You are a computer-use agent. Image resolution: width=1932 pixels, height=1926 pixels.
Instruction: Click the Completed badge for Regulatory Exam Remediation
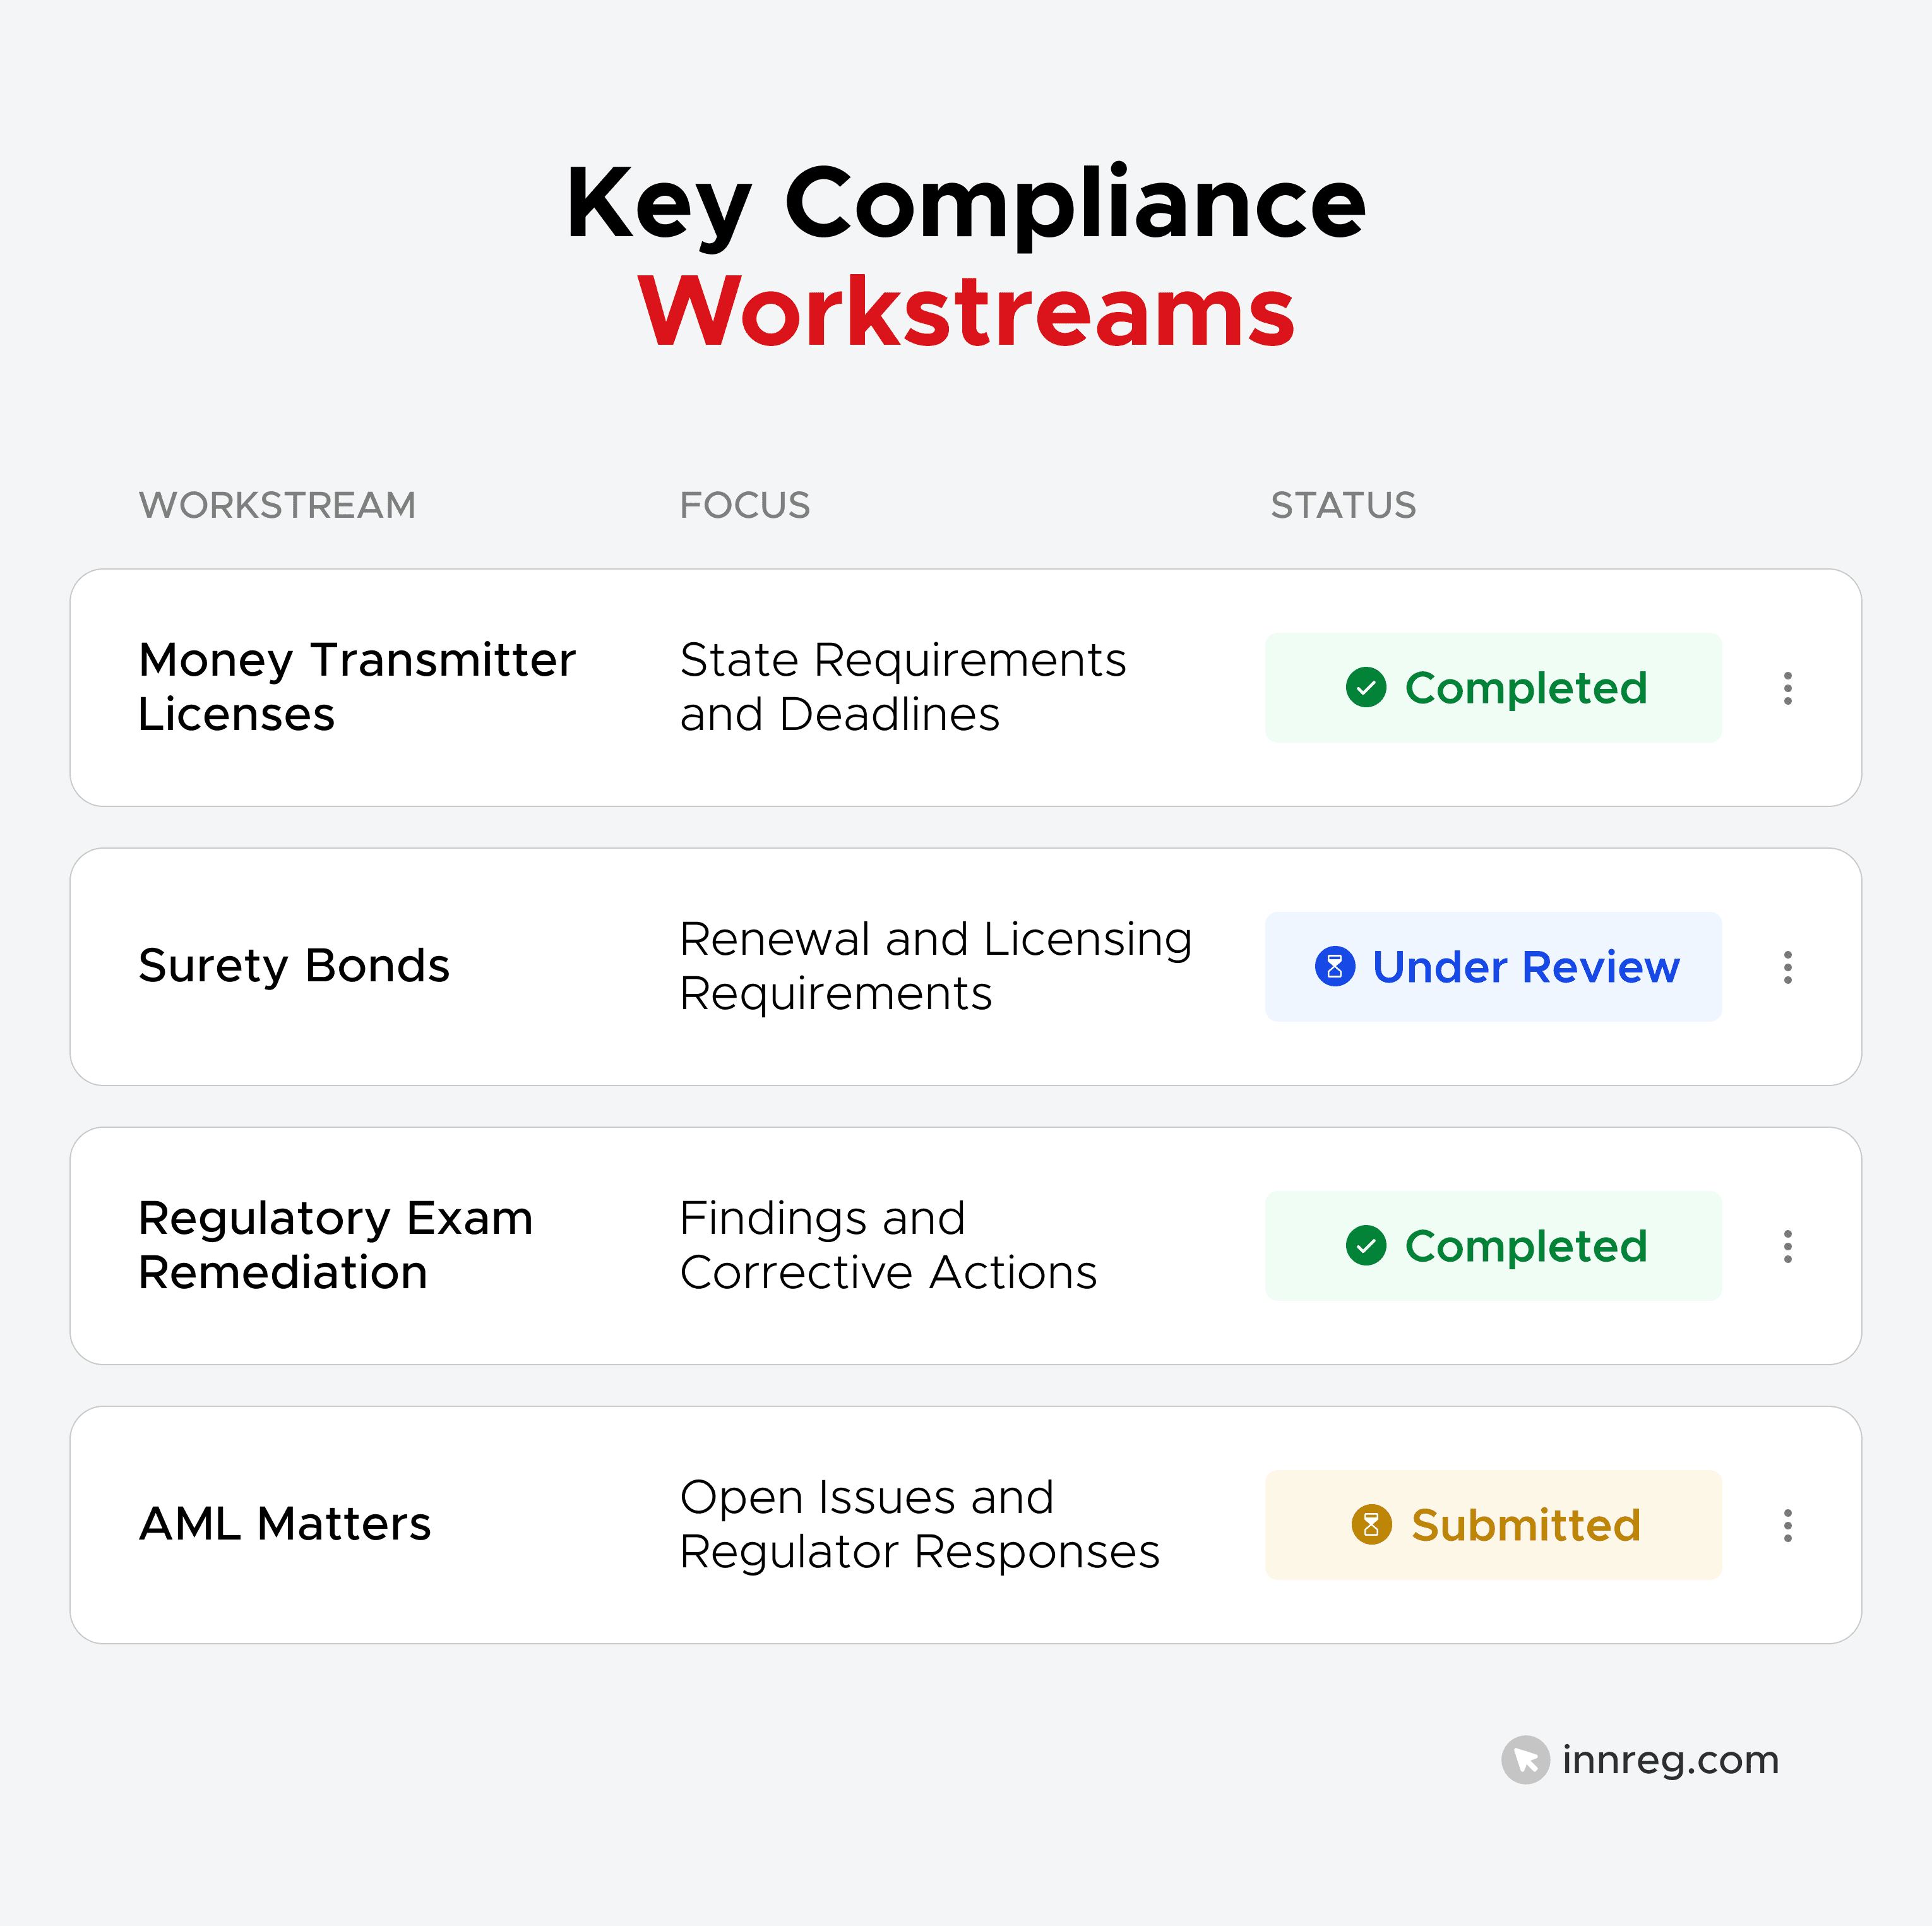pyautogui.click(x=1493, y=1245)
